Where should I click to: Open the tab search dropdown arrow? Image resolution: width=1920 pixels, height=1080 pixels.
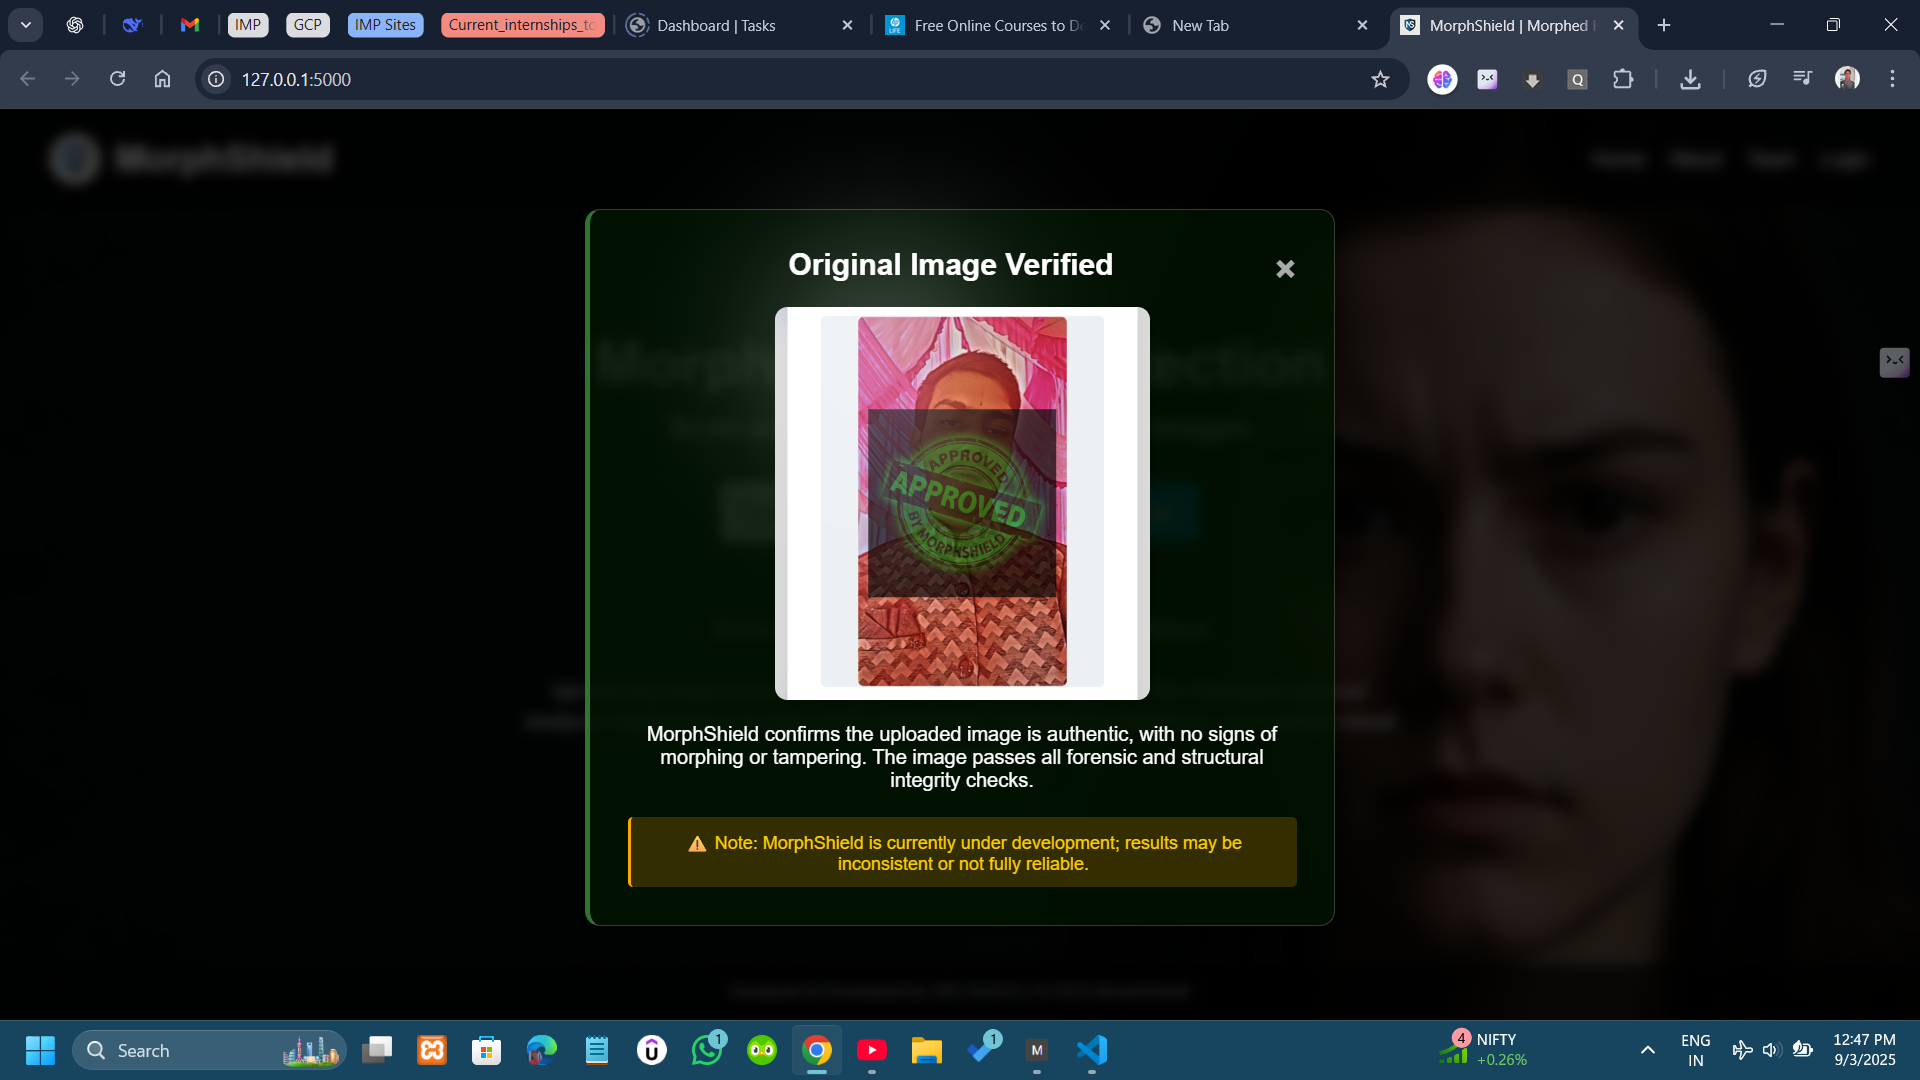coord(26,25)
